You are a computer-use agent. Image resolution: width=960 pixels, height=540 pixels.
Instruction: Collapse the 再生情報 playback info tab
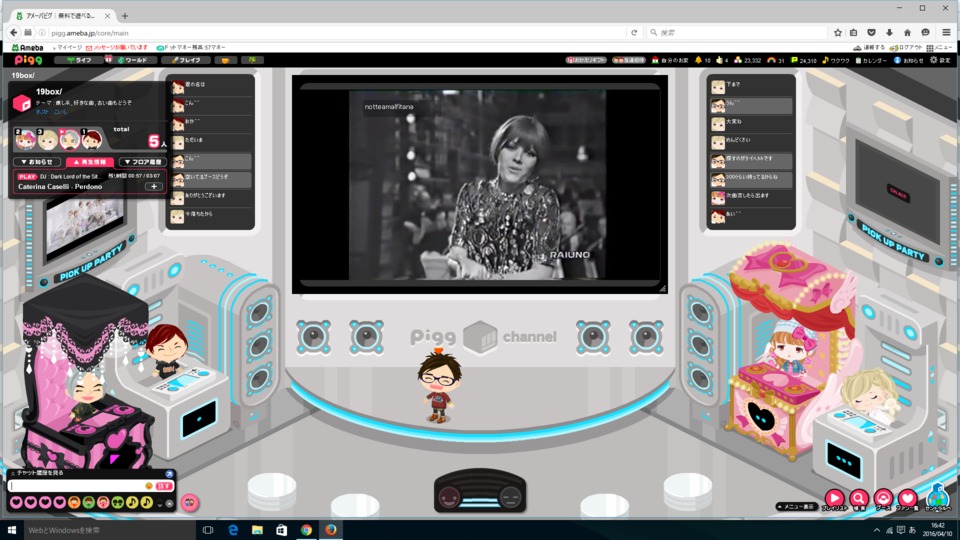tap(90, 162)
